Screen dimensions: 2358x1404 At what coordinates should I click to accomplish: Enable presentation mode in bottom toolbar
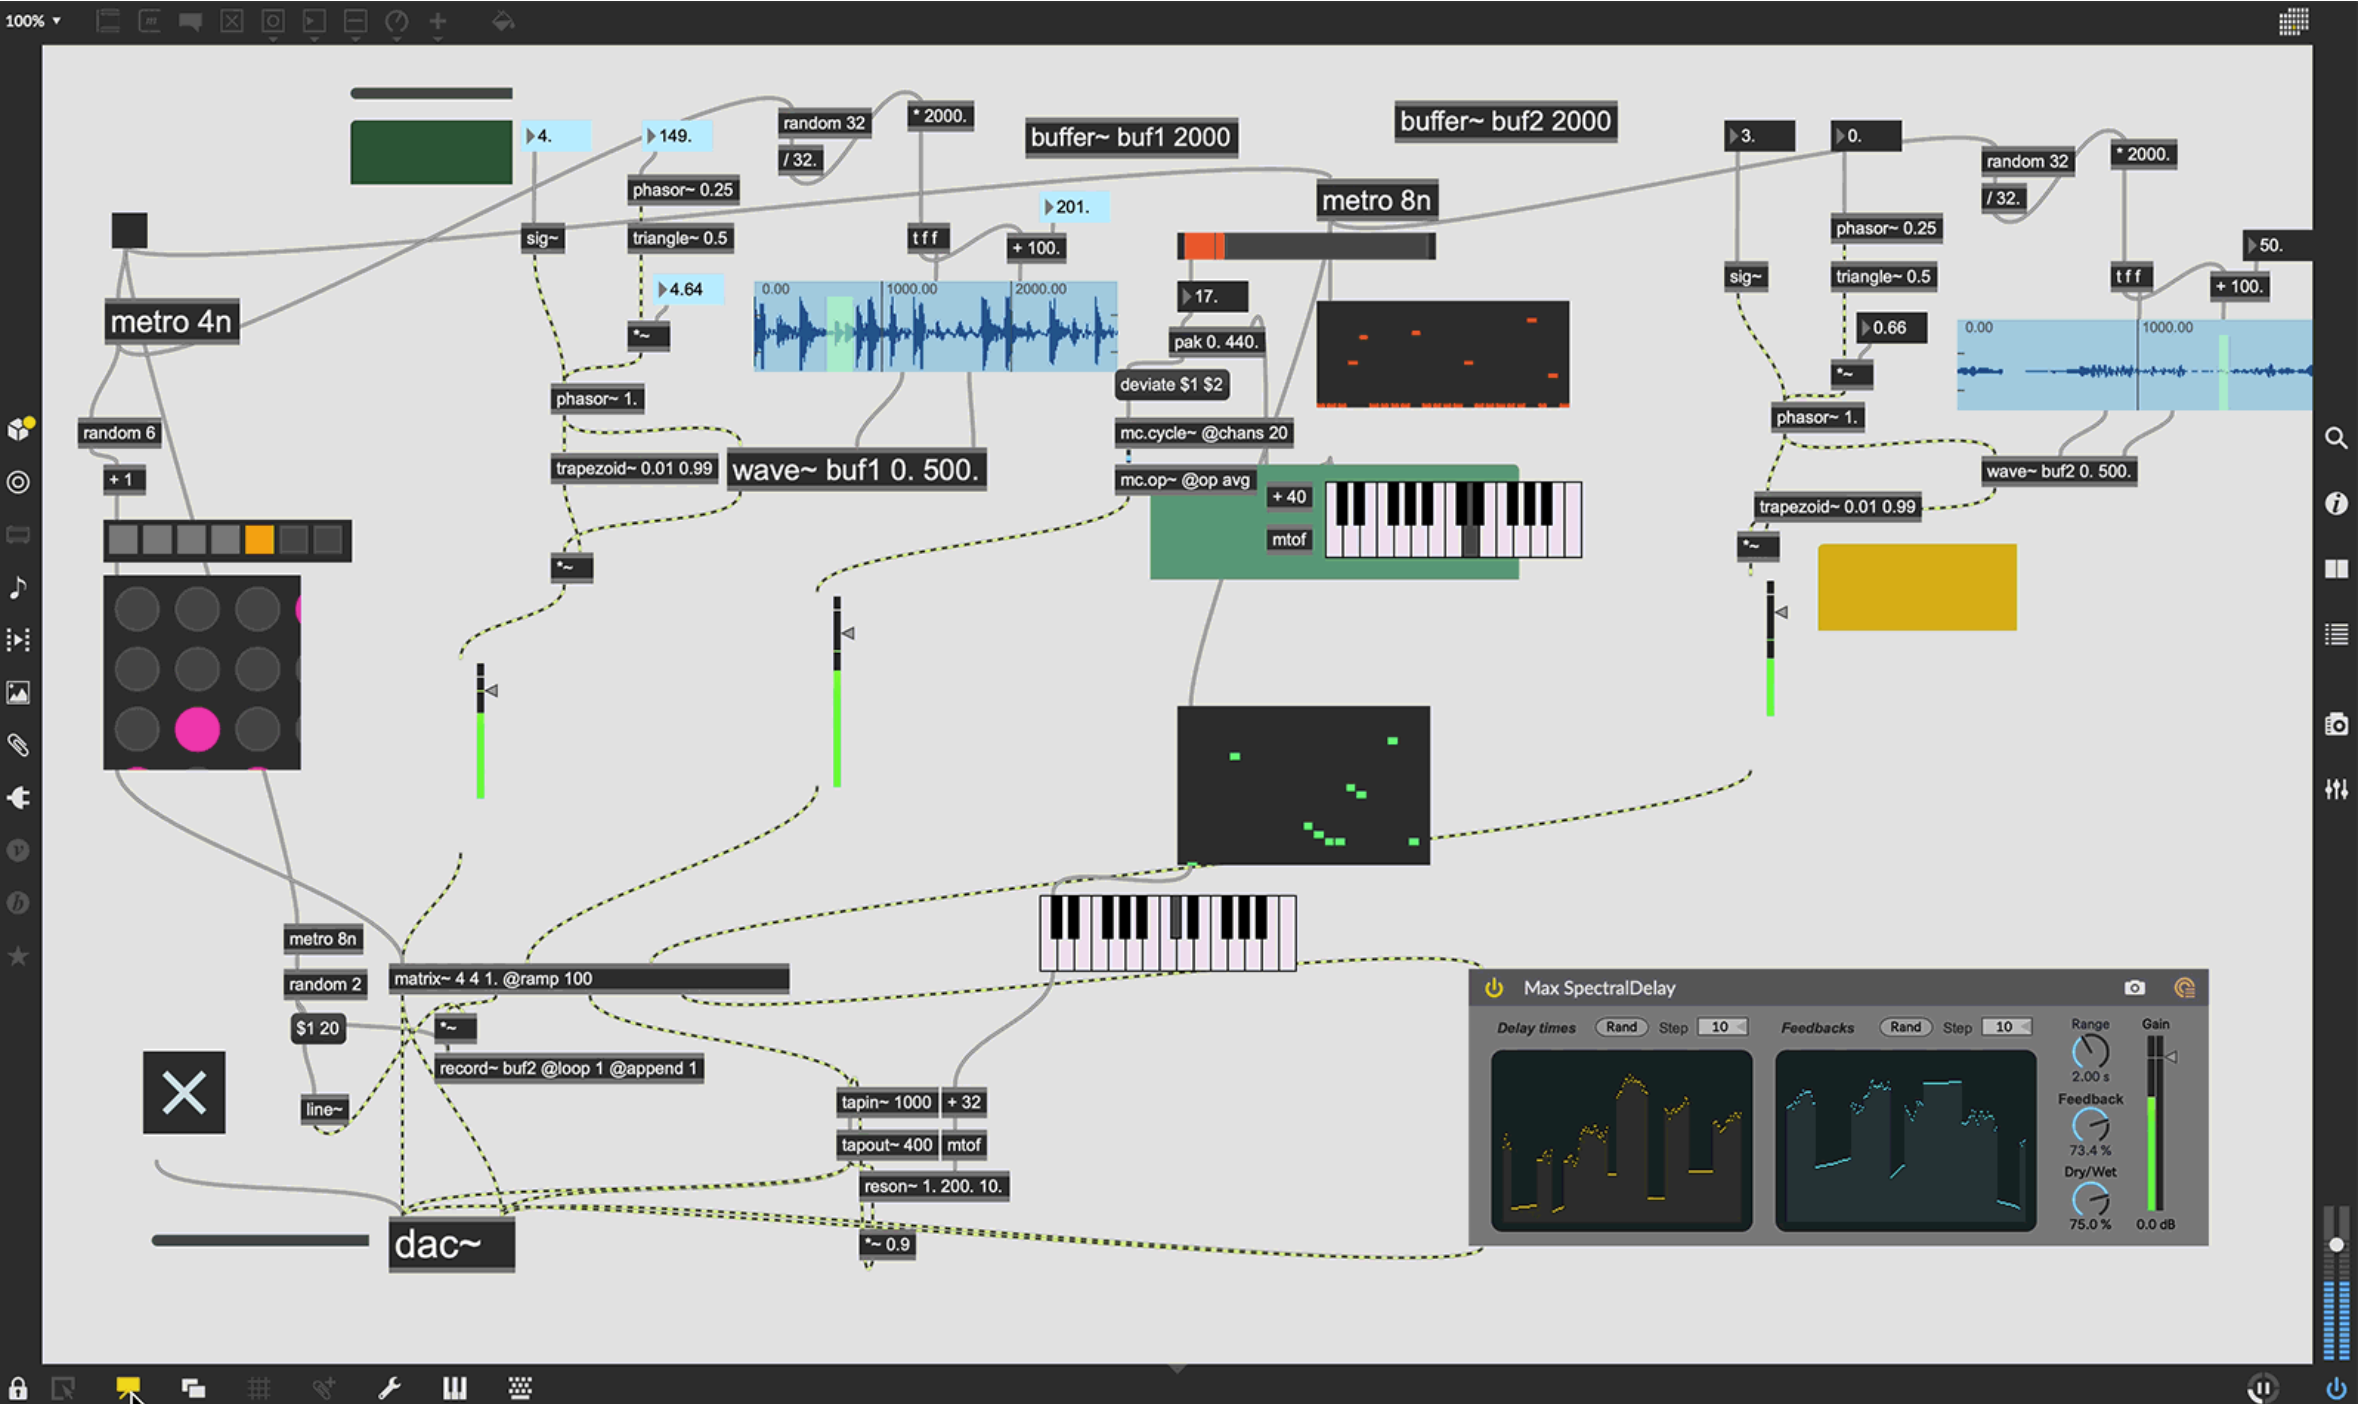(x=128, y=1387)
